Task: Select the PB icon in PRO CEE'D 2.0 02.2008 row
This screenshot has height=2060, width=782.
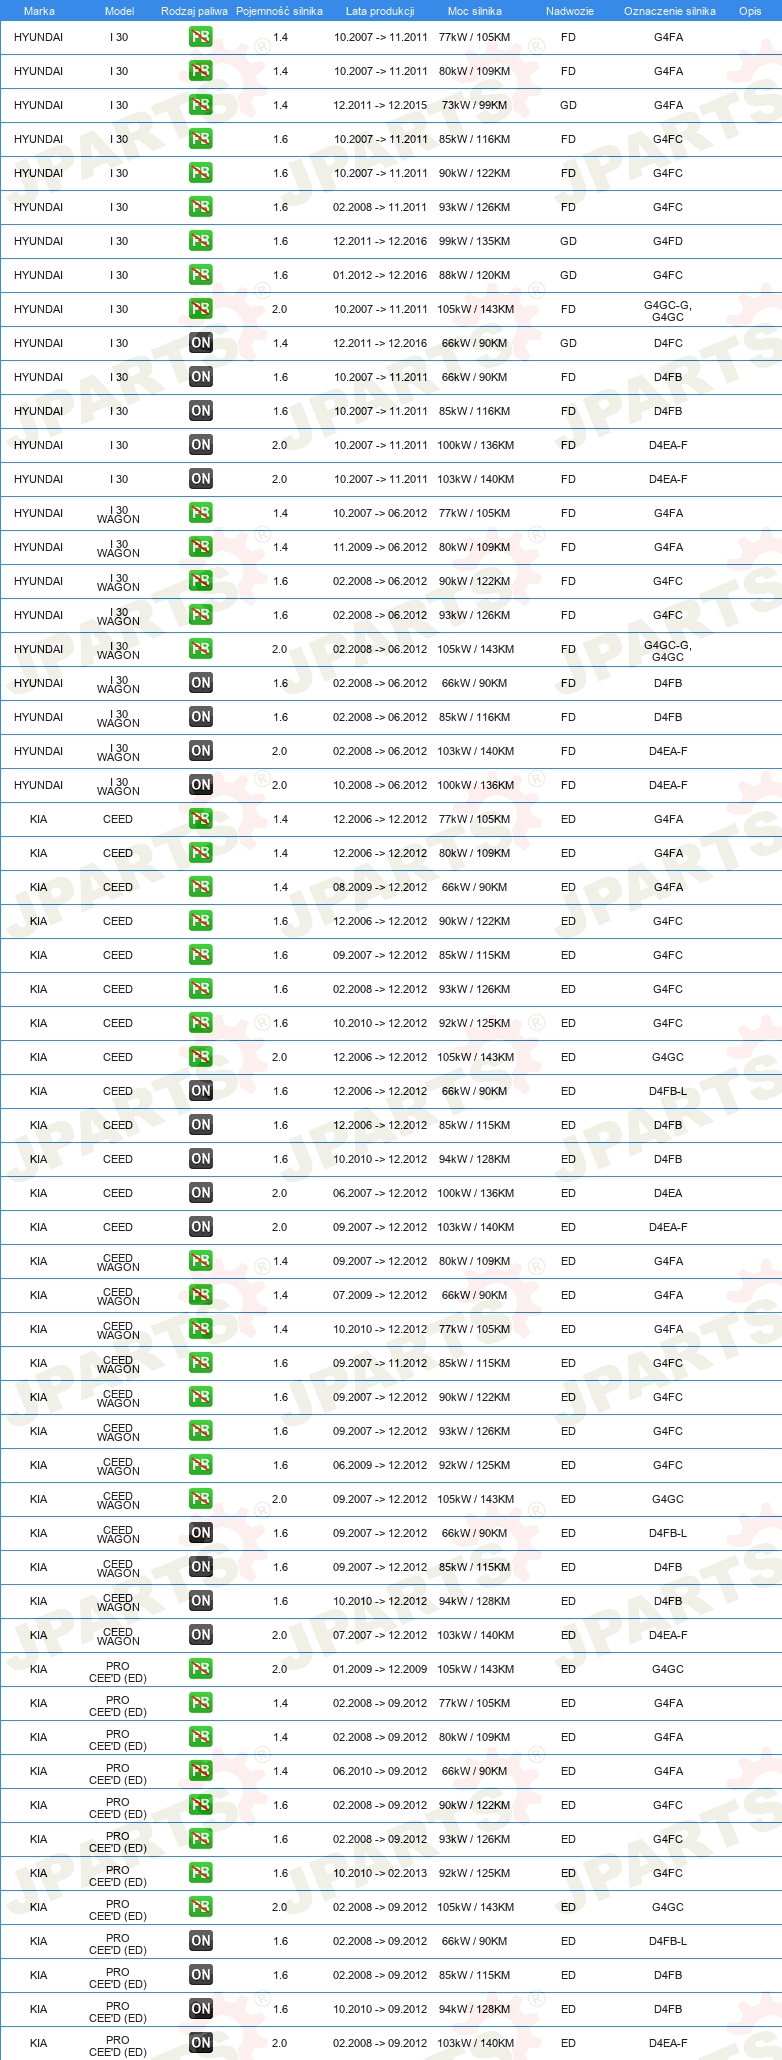Action: point(200,1907)
